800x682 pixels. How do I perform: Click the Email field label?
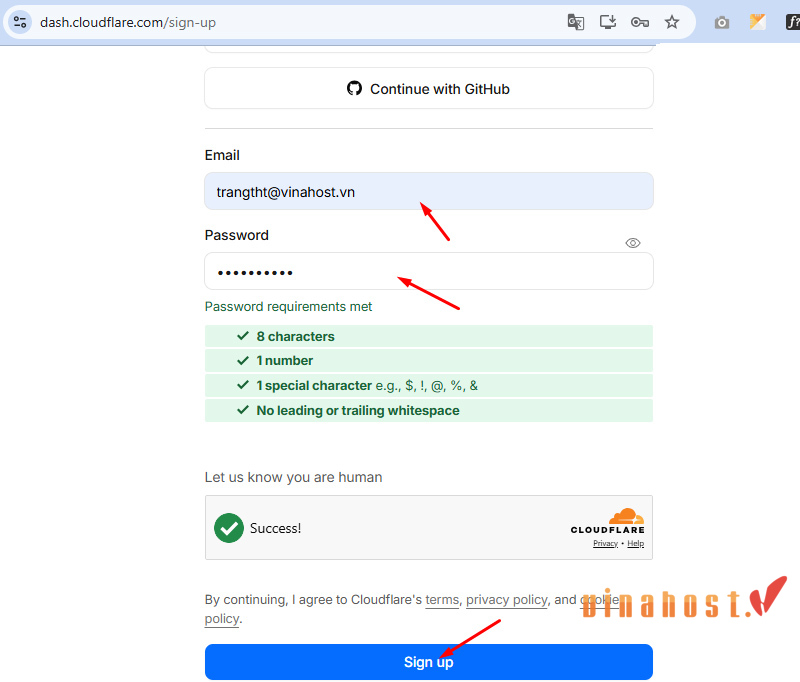tap(222, 155)
